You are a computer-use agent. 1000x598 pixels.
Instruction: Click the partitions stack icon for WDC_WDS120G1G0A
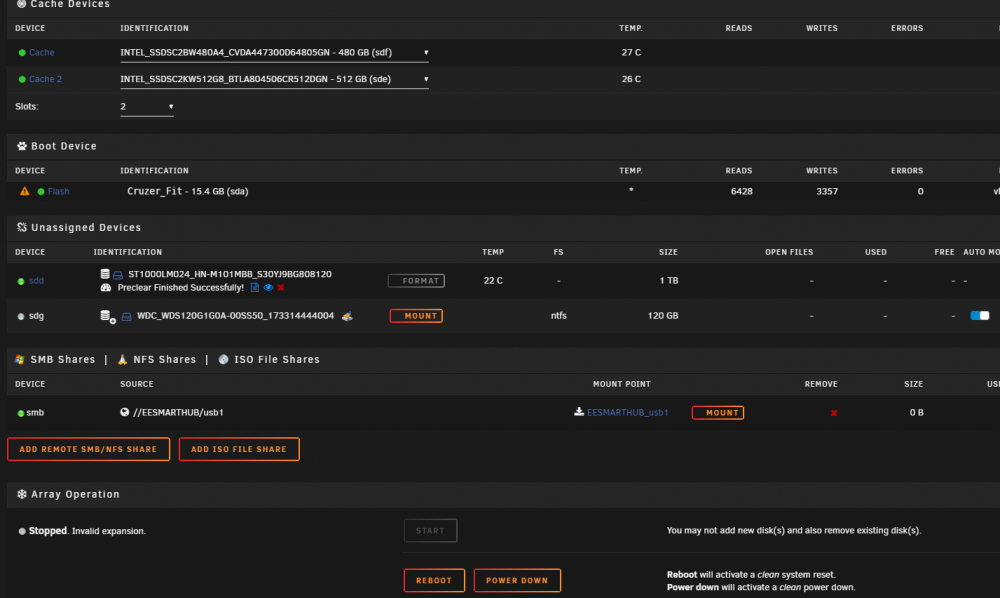point(106,316)
